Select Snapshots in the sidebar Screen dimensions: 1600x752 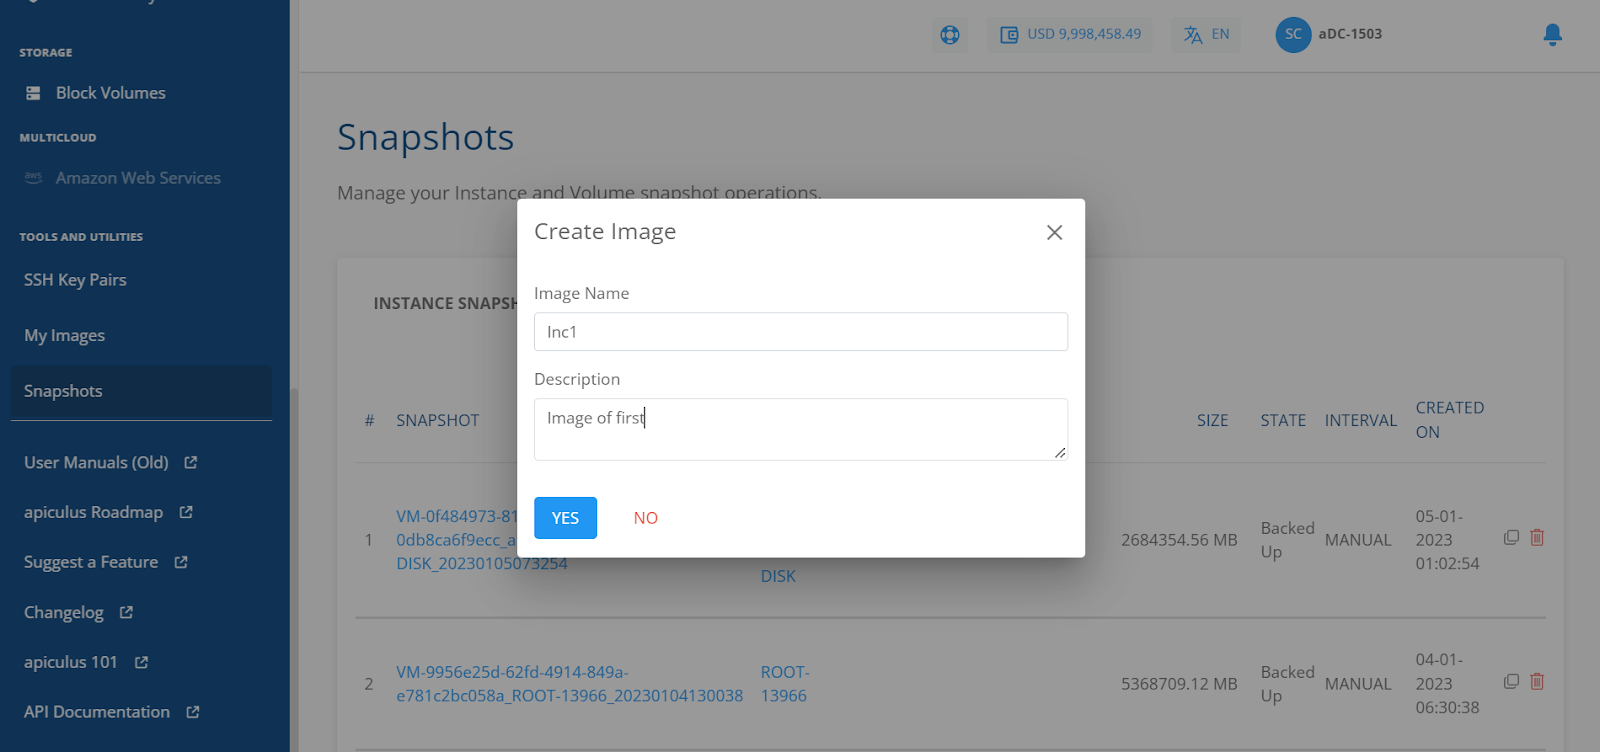141,391
